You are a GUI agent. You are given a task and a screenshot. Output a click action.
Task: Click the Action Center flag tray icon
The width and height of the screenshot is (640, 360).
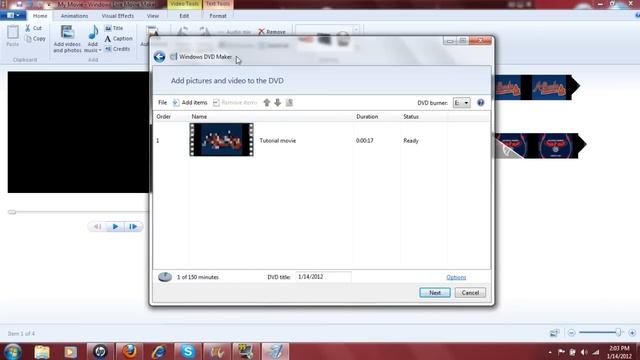point(562,352)
